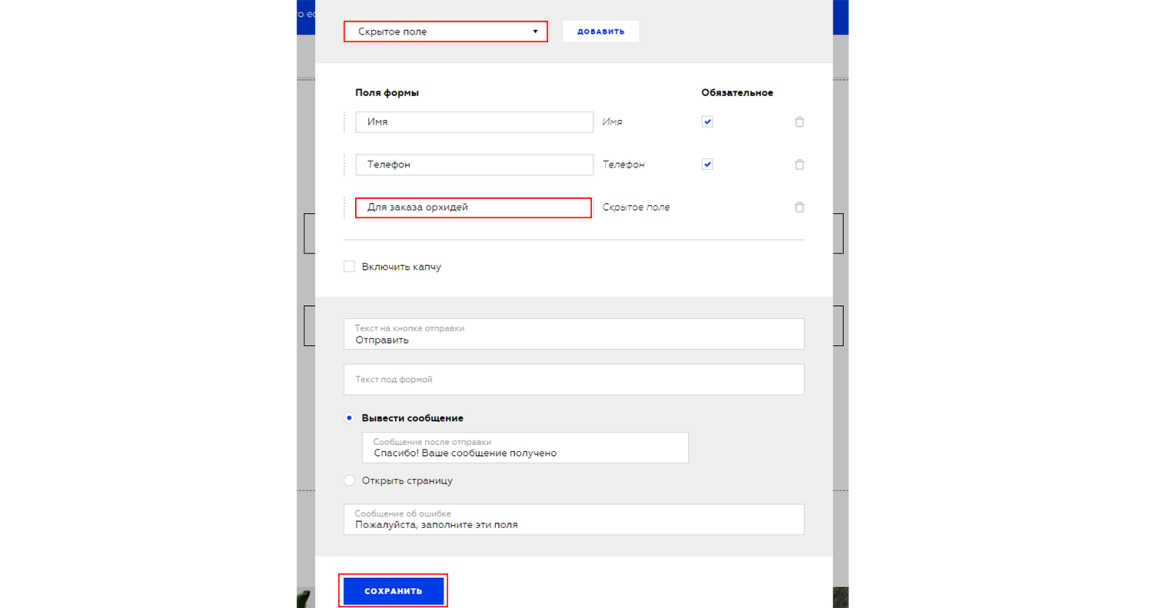Grab the drag handle of the Имя row
Viewport: 1160px width, 608px height.
click(x=345, y=122)
